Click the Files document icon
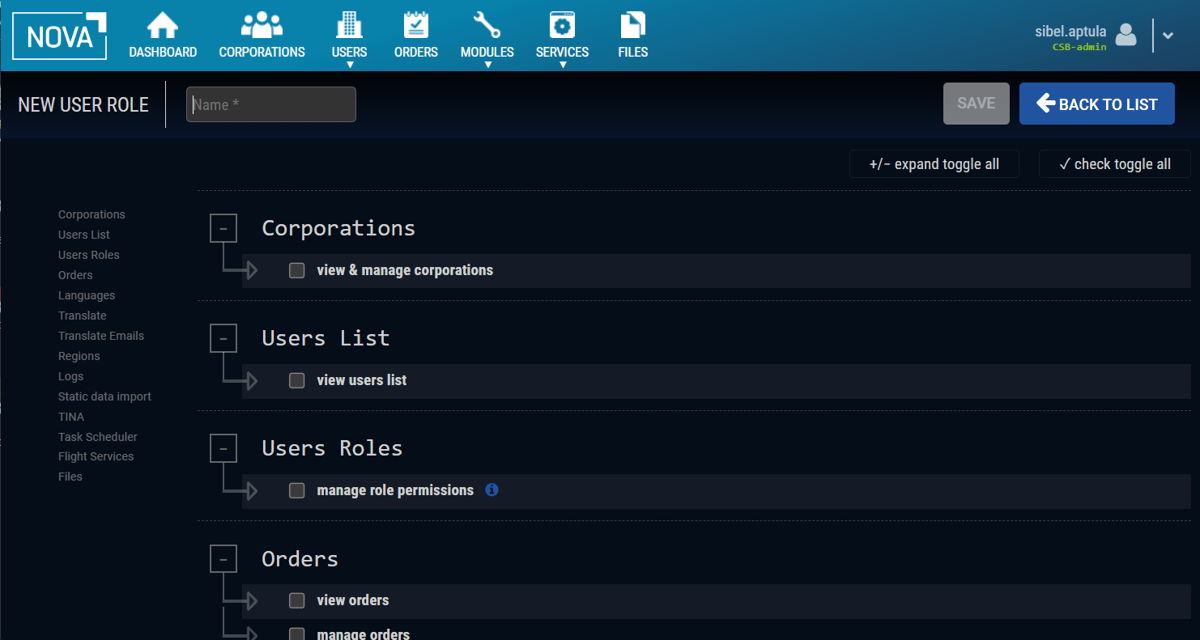1200x640 pixels. pos(633,25)
